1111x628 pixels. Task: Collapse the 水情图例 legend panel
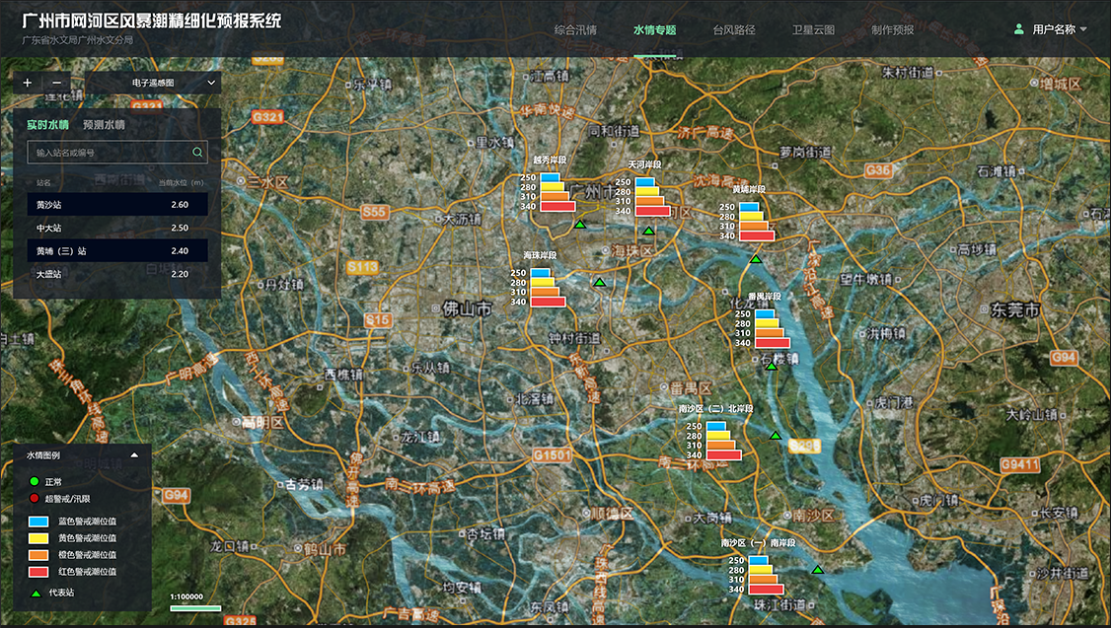(x=134, y=455)
